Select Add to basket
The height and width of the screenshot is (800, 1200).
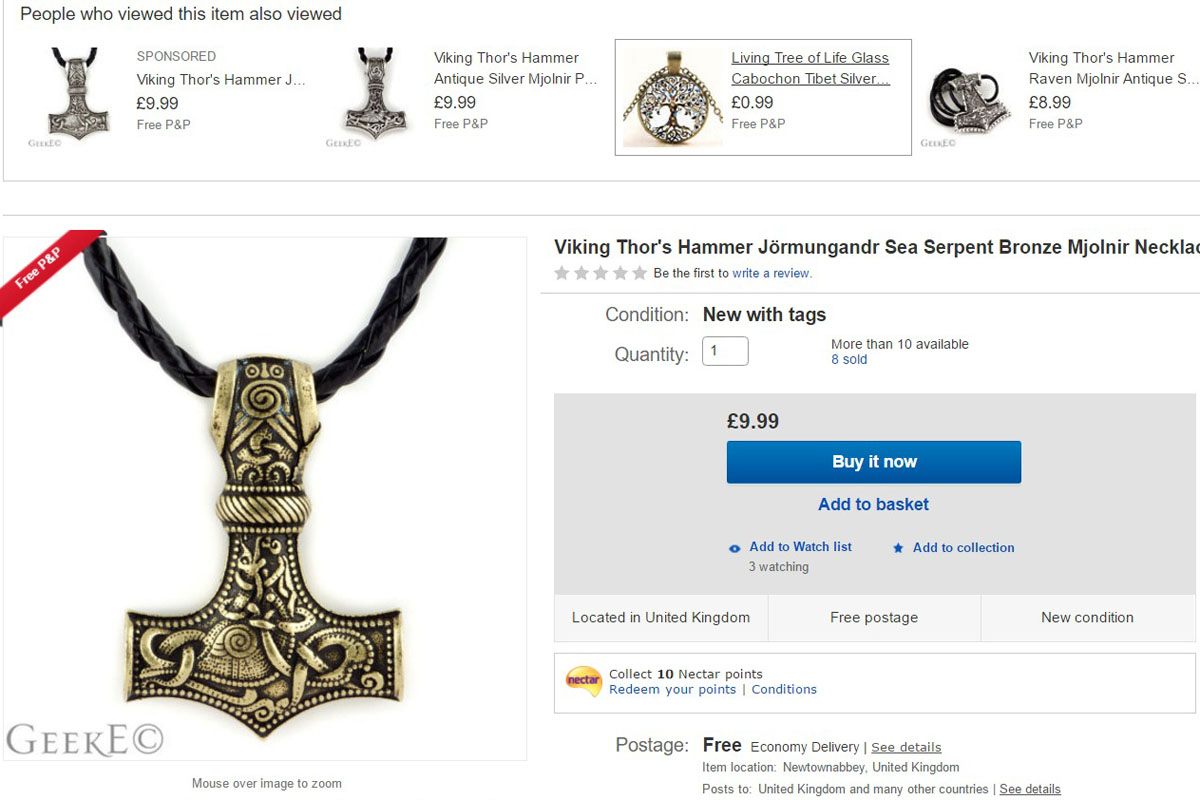(x=872, y=504)
